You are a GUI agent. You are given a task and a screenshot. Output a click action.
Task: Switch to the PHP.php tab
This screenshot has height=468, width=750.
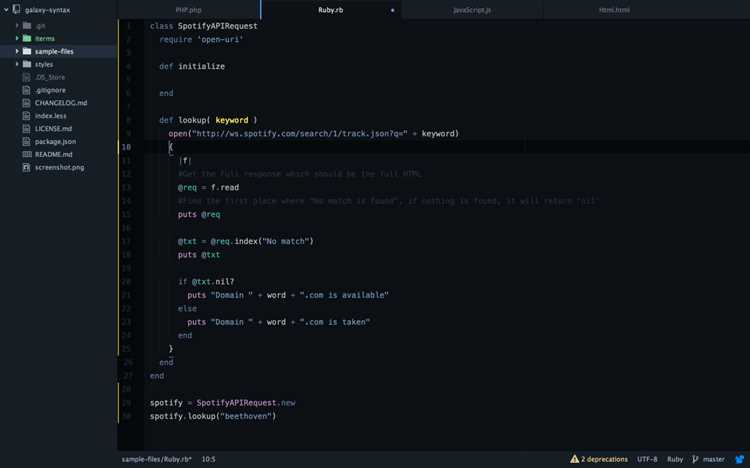coord(188,10)
